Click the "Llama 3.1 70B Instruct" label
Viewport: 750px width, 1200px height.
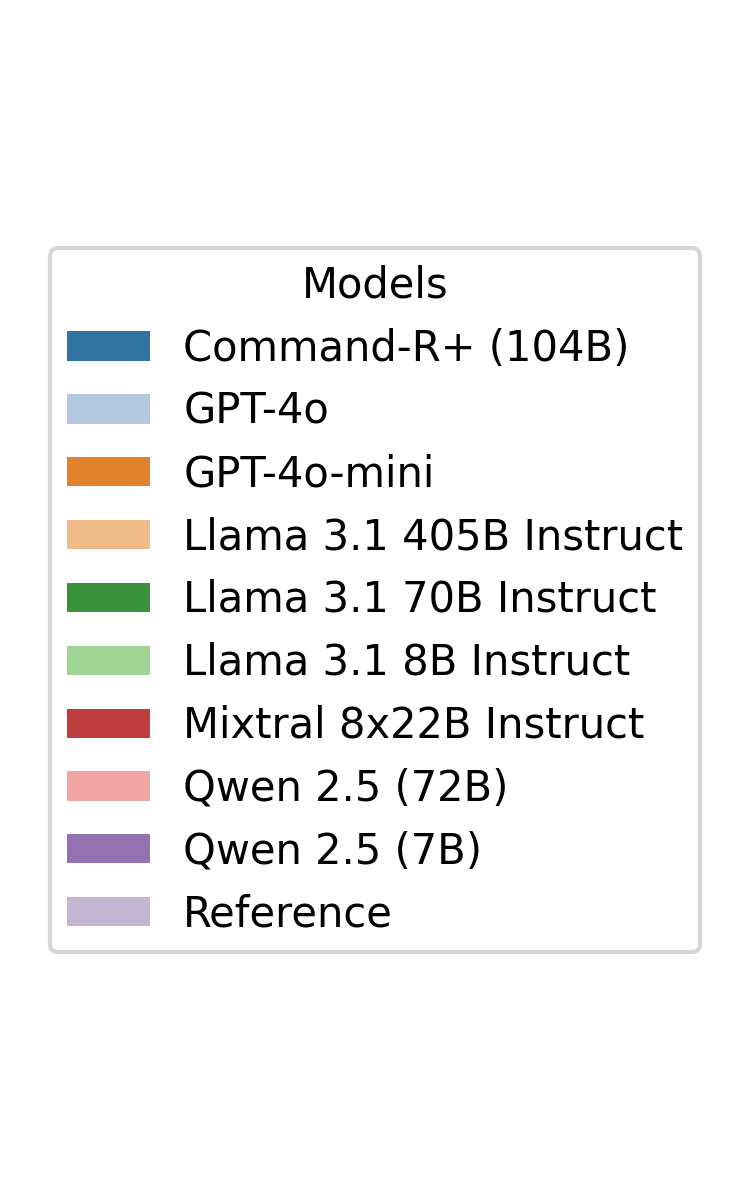click(419, 599)
